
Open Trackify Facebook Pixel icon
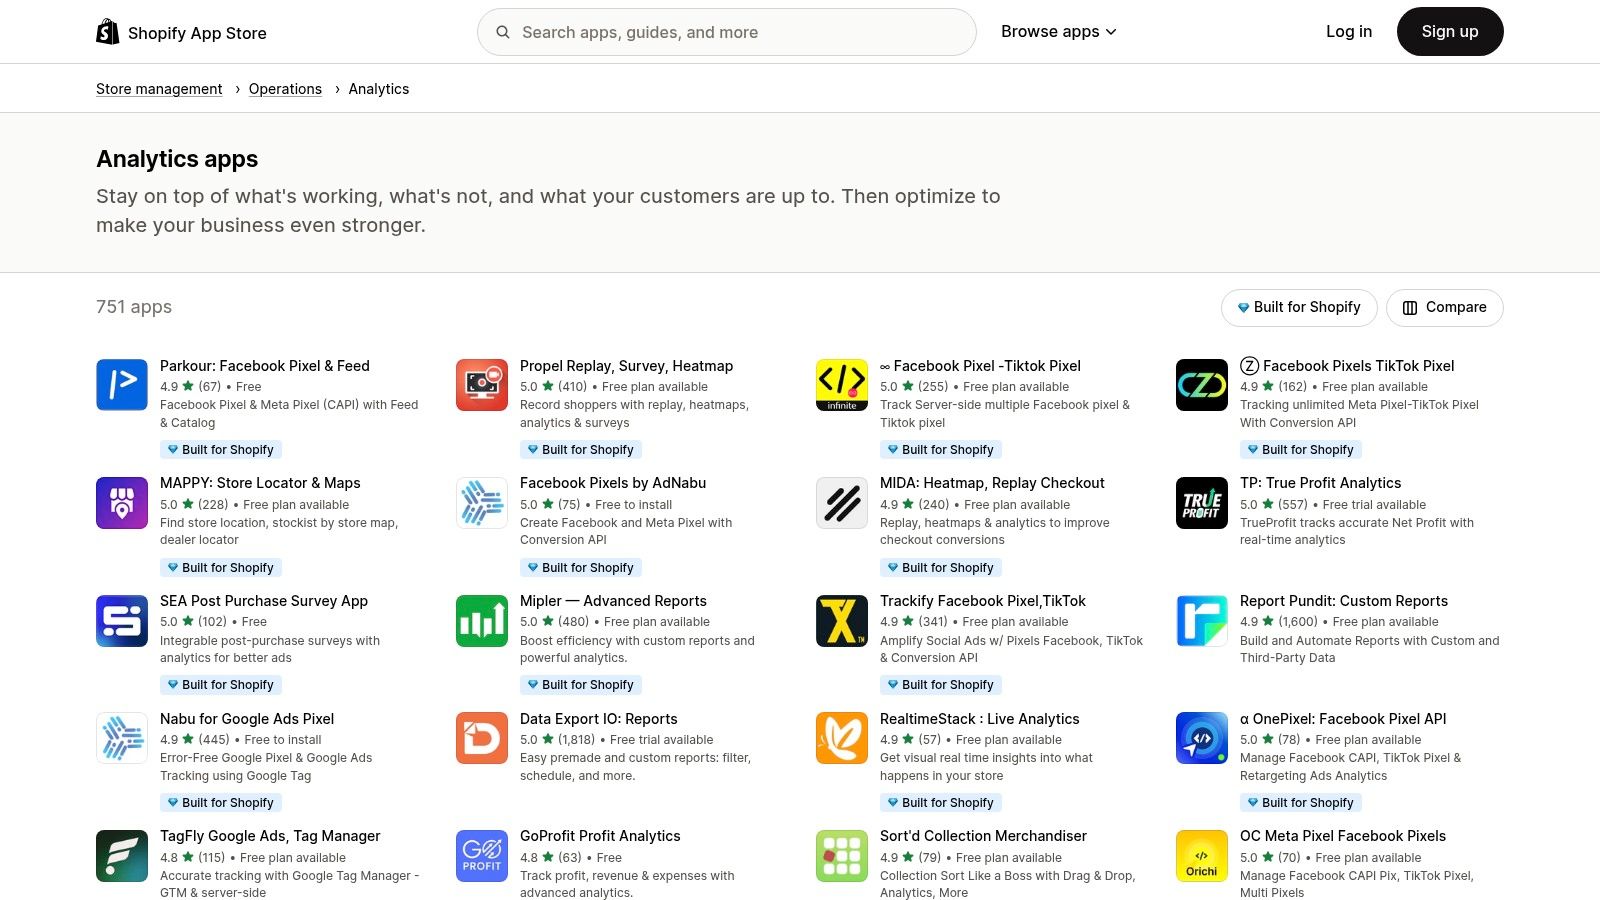click(842, 621)
